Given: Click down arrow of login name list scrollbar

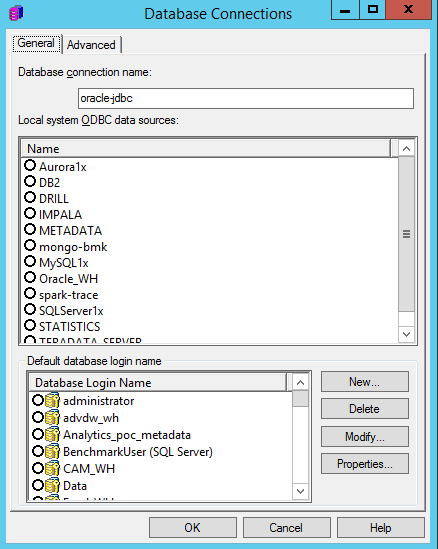Looking at the screenshot, I should click(x=300, y=491).
